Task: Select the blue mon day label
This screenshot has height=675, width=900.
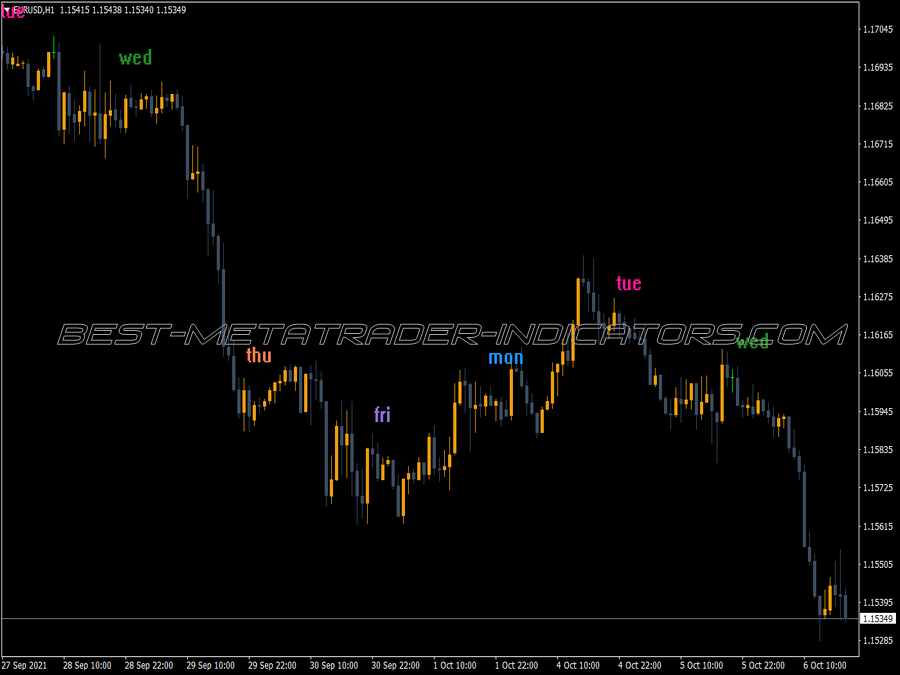Action: click(x=506, y=358)
